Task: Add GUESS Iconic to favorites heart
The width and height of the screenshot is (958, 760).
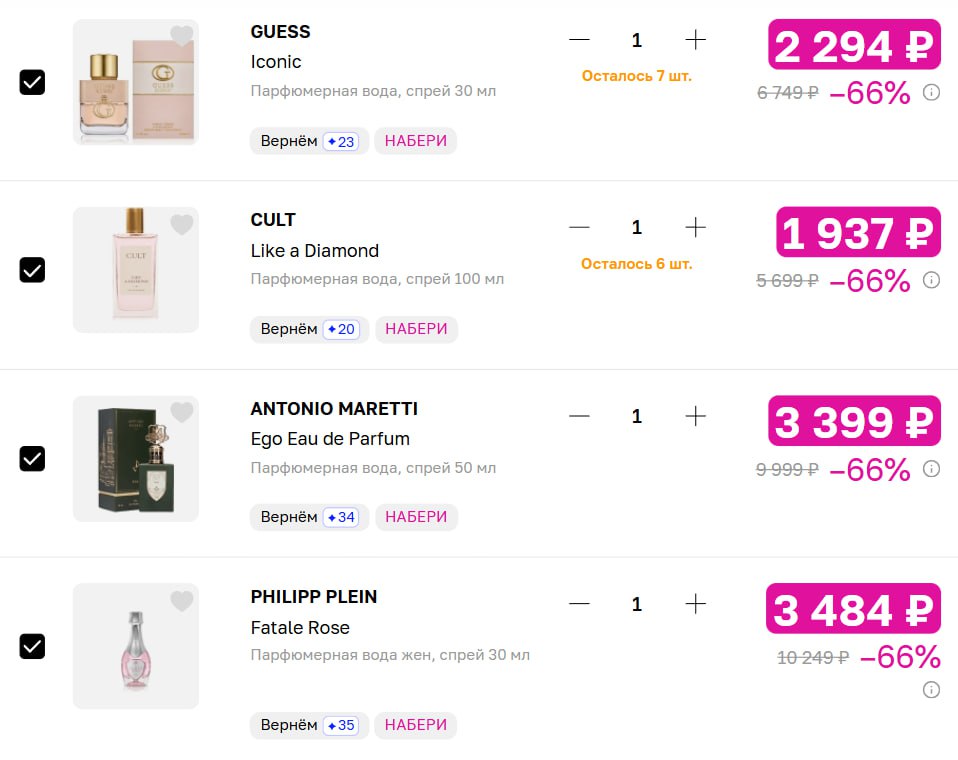Action: (x=181, y=36)
